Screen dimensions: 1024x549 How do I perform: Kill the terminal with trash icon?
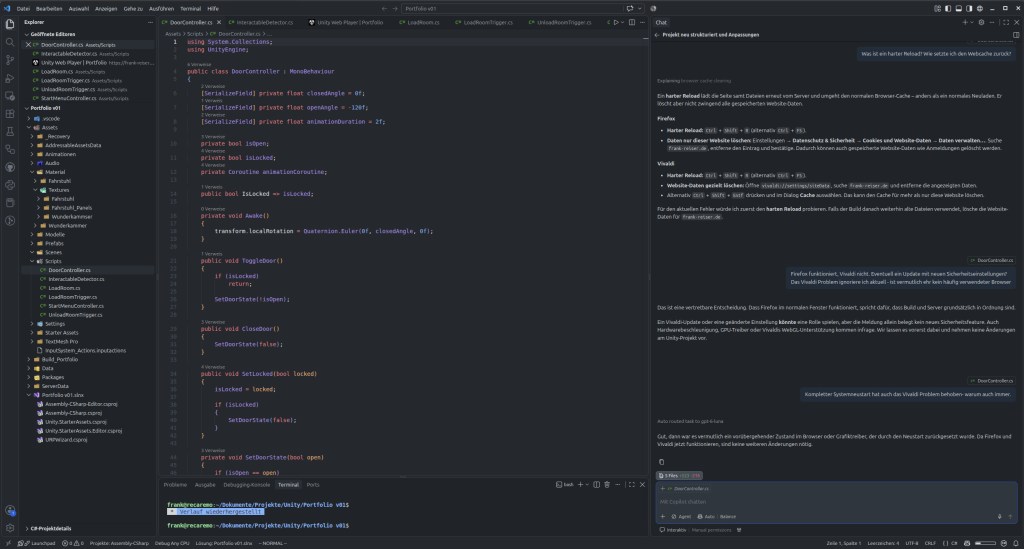(607, 484)
